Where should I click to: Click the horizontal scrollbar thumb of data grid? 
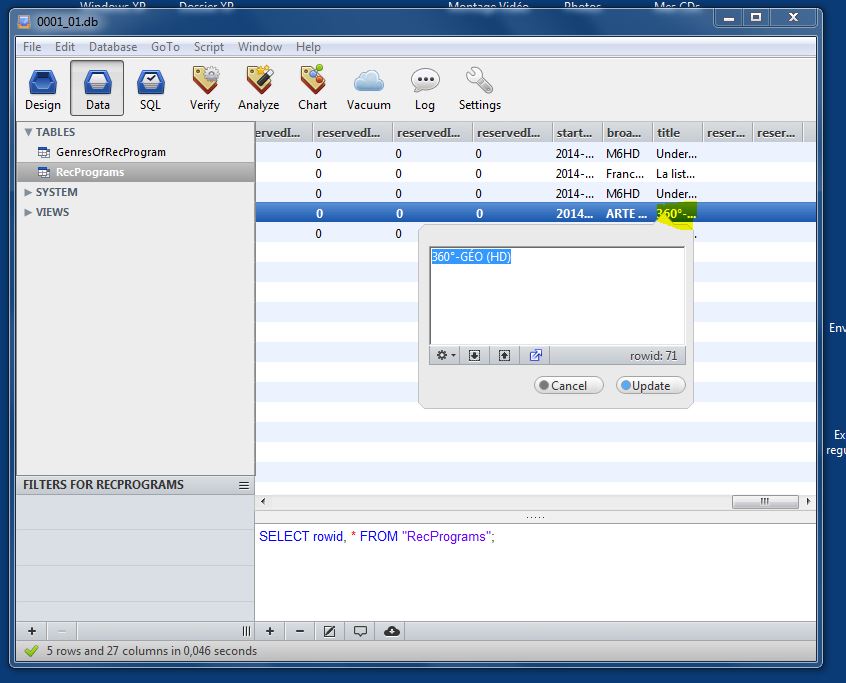765,502
